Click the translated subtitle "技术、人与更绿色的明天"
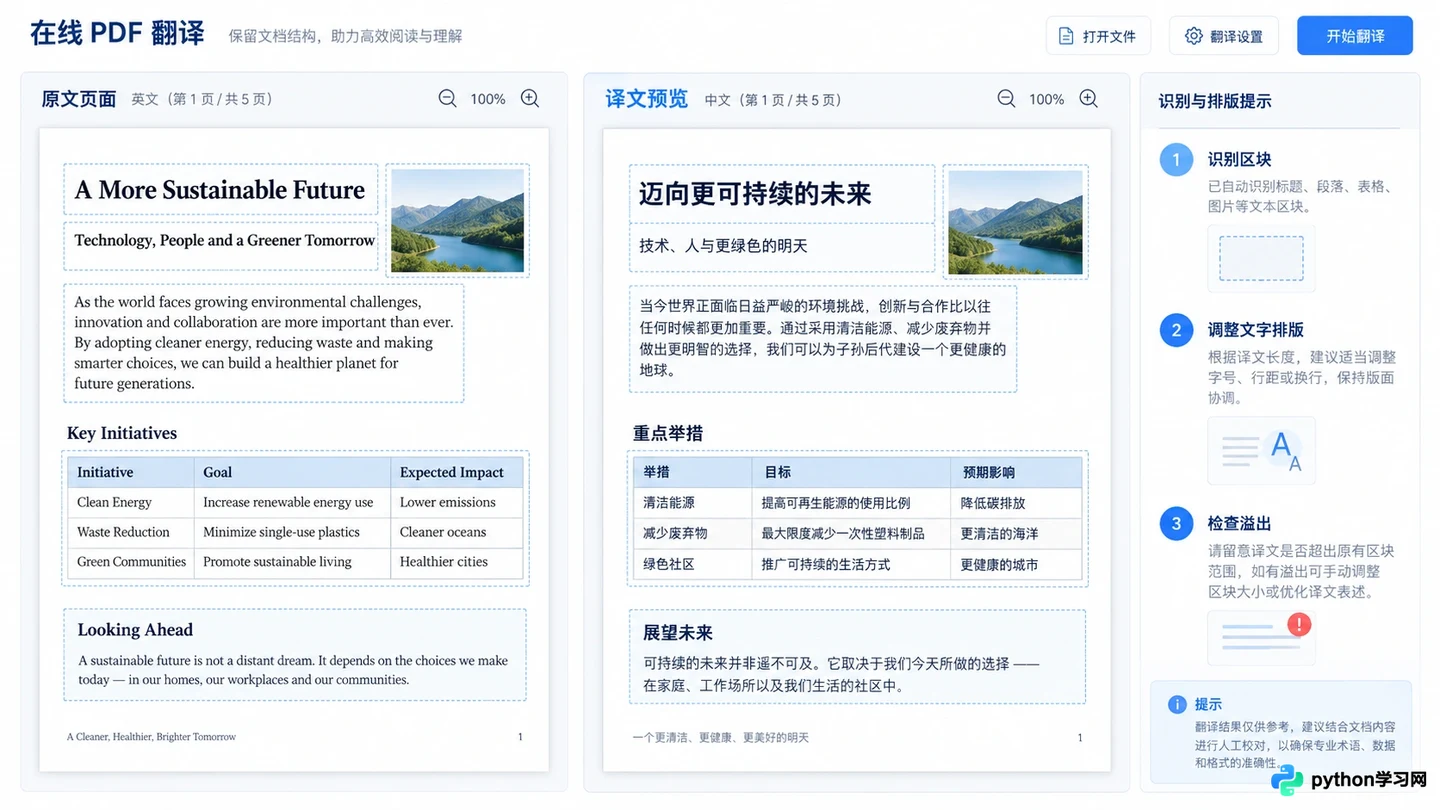The width and height of the screenshot is (1440, 810). [x=723, y=245]
